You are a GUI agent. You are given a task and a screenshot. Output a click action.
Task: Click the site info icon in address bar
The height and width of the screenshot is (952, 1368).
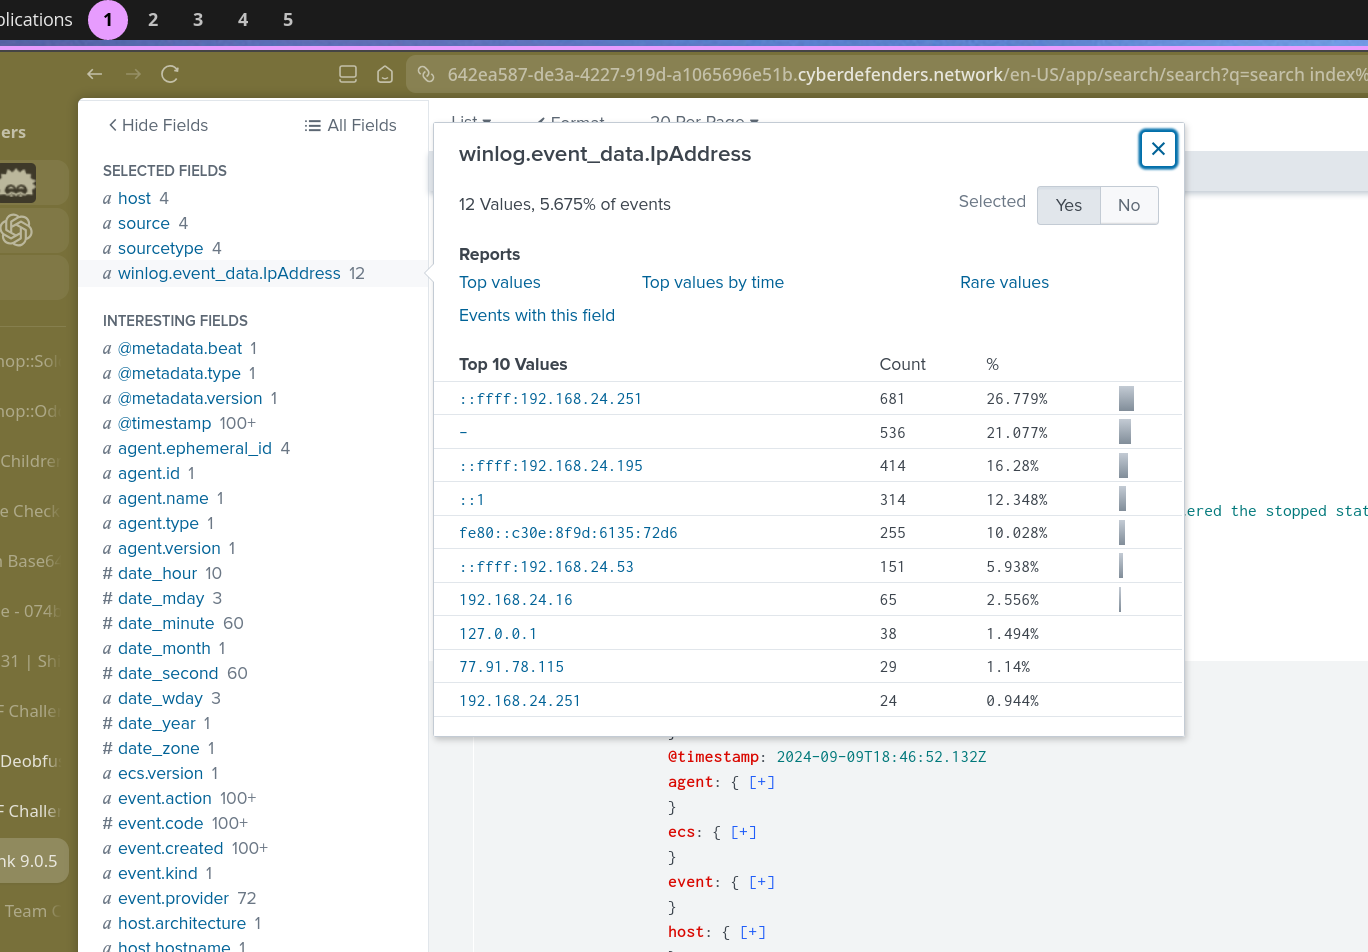click(426, 74)
